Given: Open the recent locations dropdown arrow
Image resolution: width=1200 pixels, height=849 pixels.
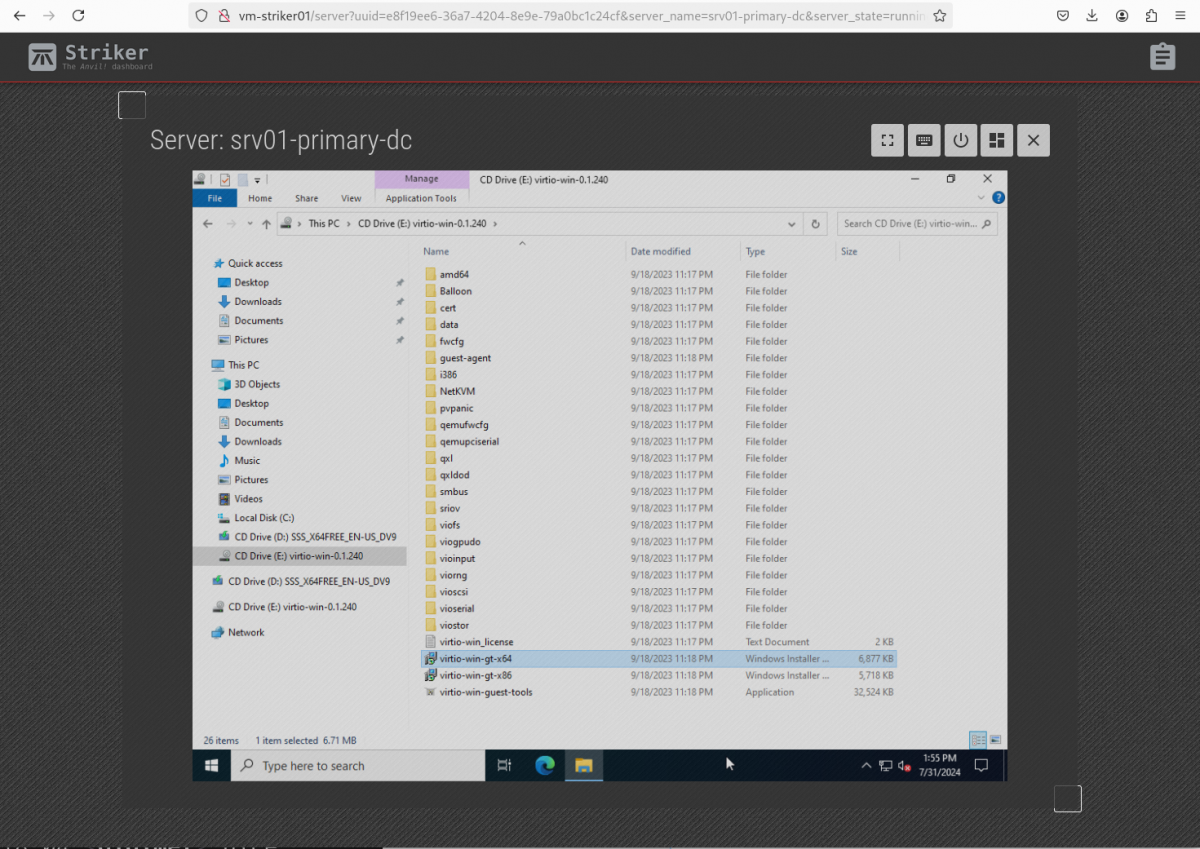Looking at the screenshot, I should (250, 224).
